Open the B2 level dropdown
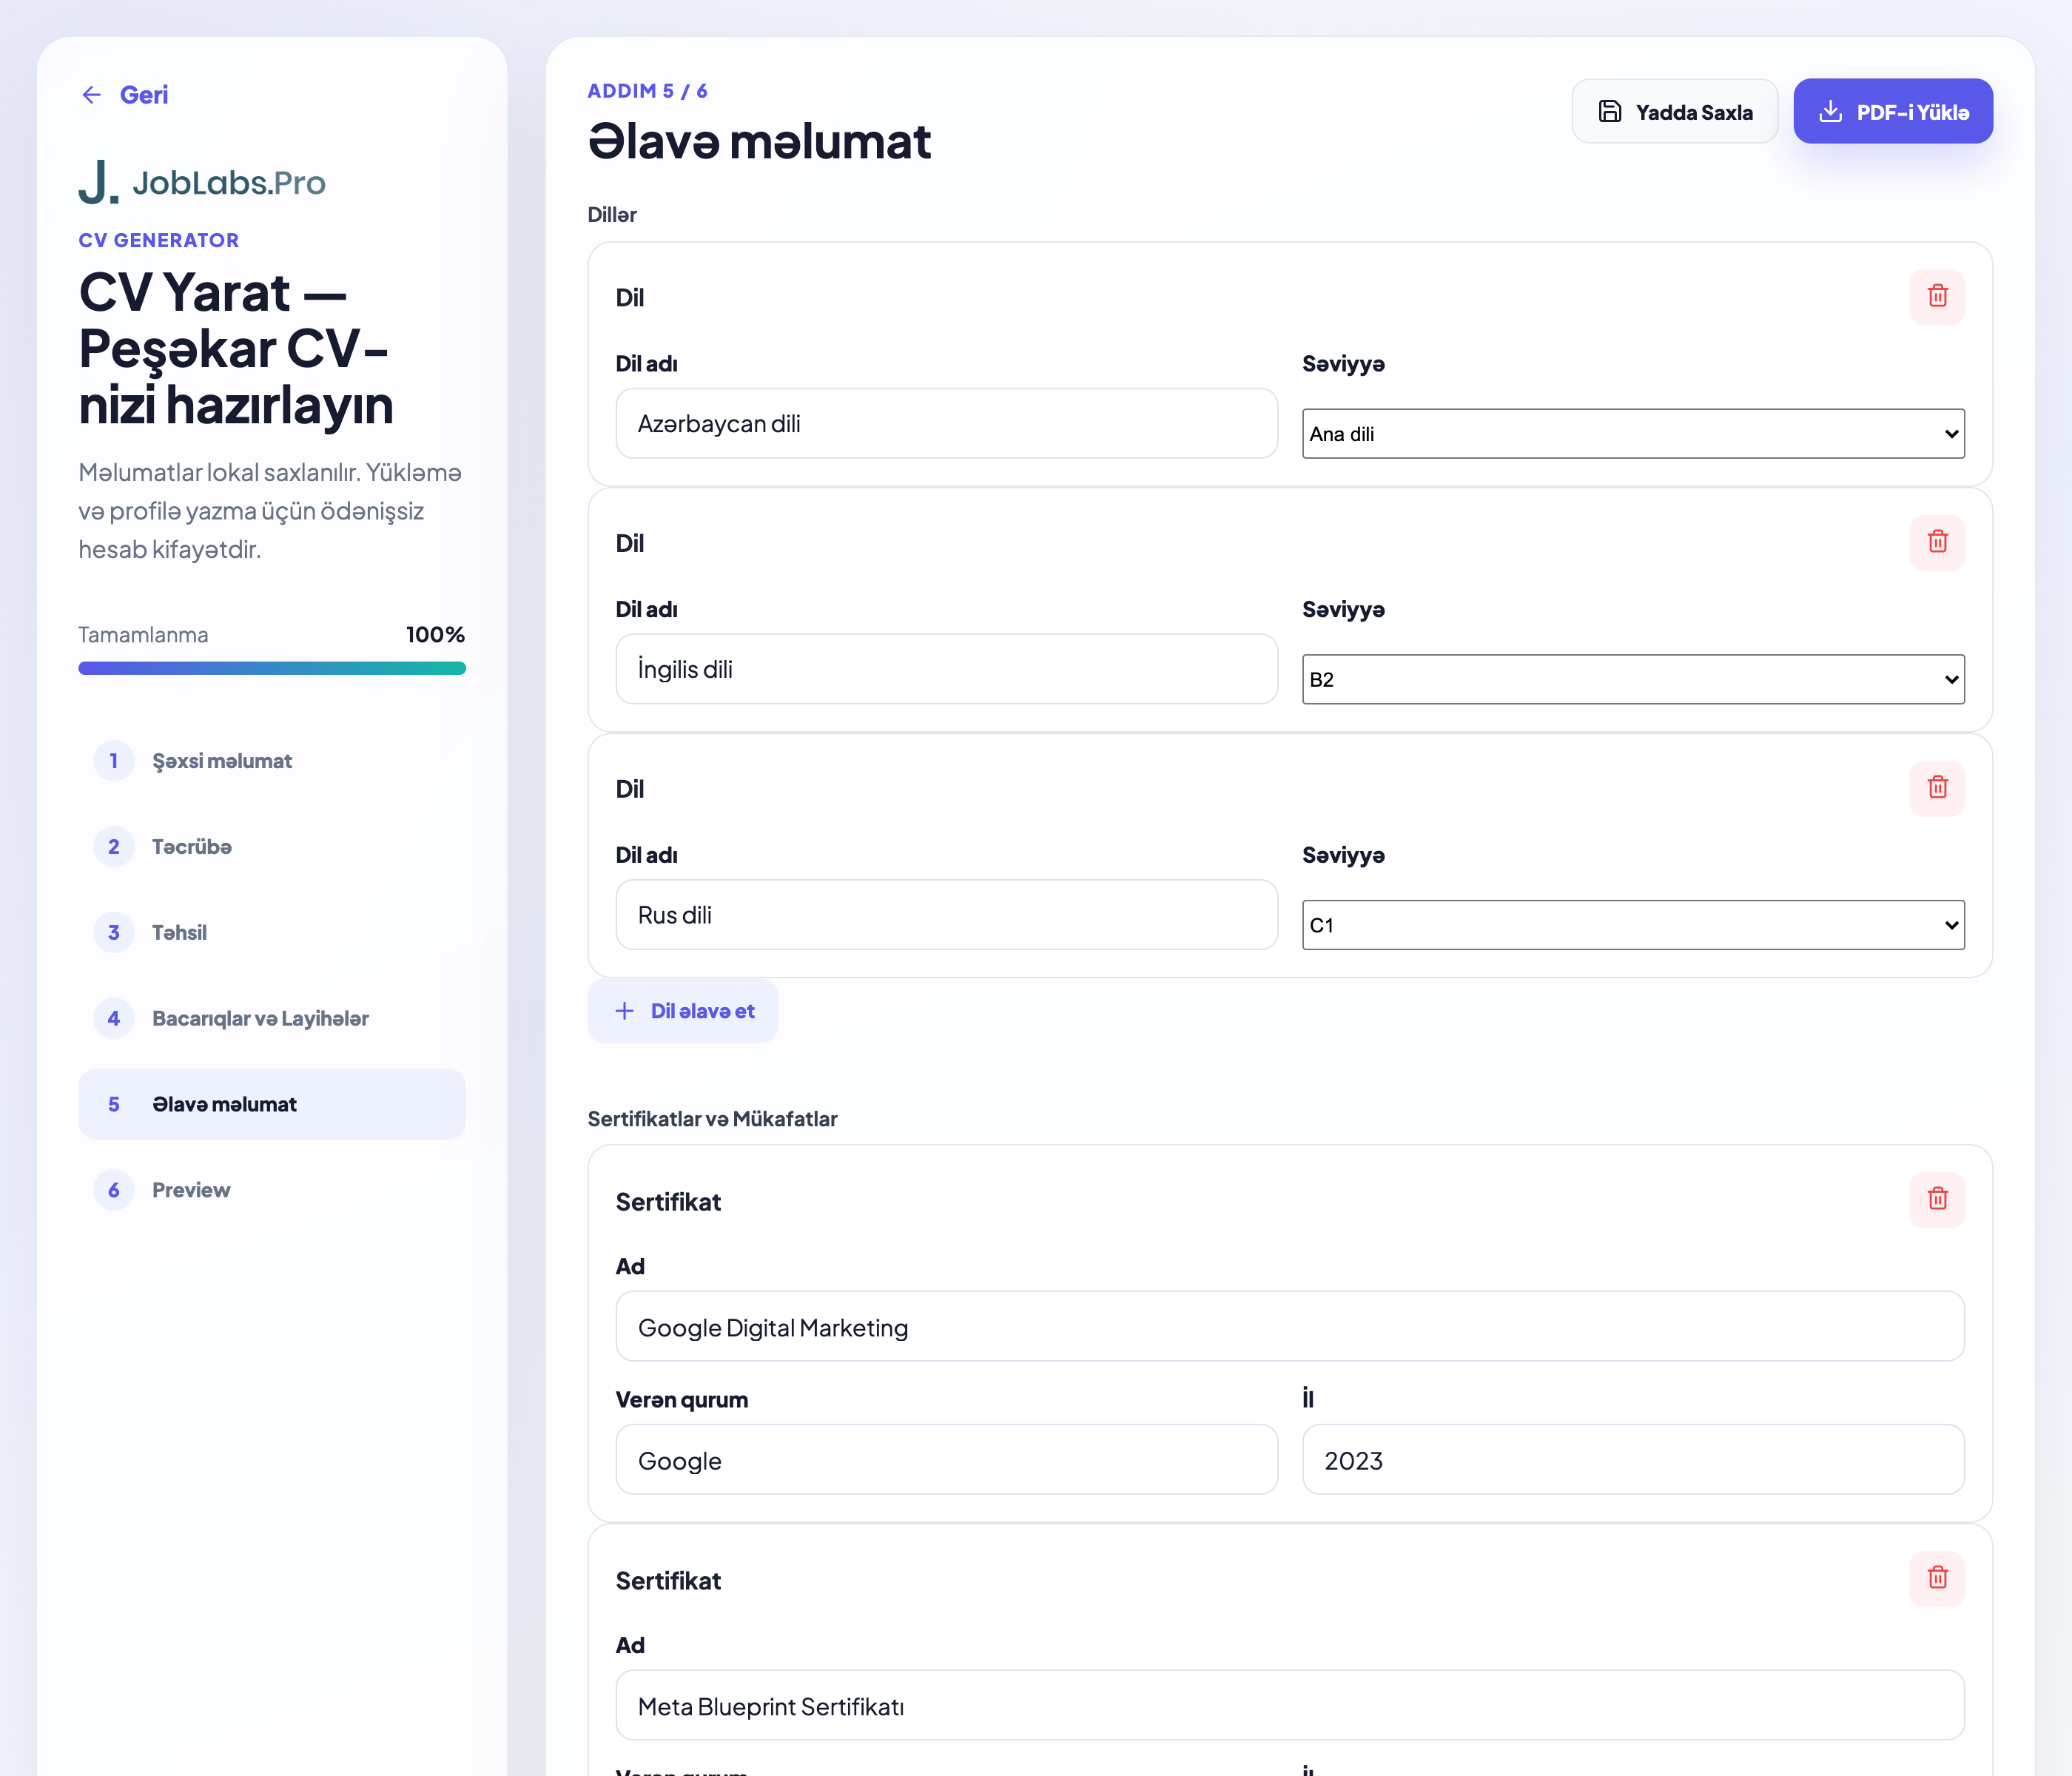 coord(1633,680)
